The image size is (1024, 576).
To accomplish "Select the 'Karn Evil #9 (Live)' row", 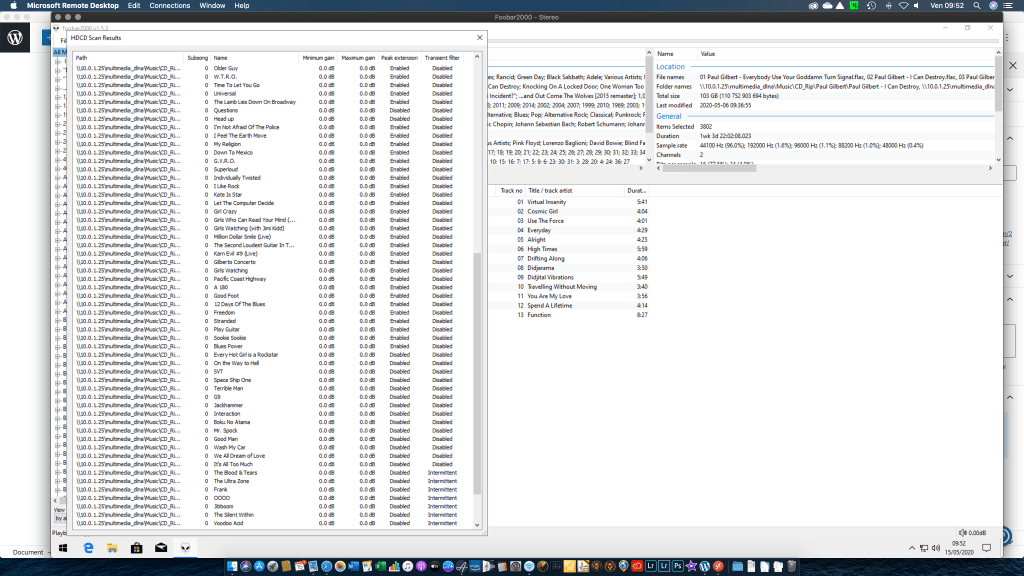I will pos(236,254).
